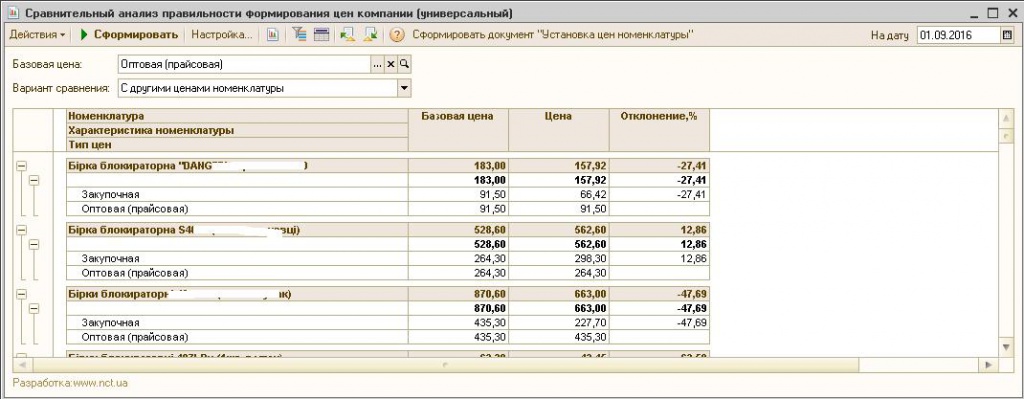
Task: Click the Базовая цена input field
Action: tap(244, 64)
